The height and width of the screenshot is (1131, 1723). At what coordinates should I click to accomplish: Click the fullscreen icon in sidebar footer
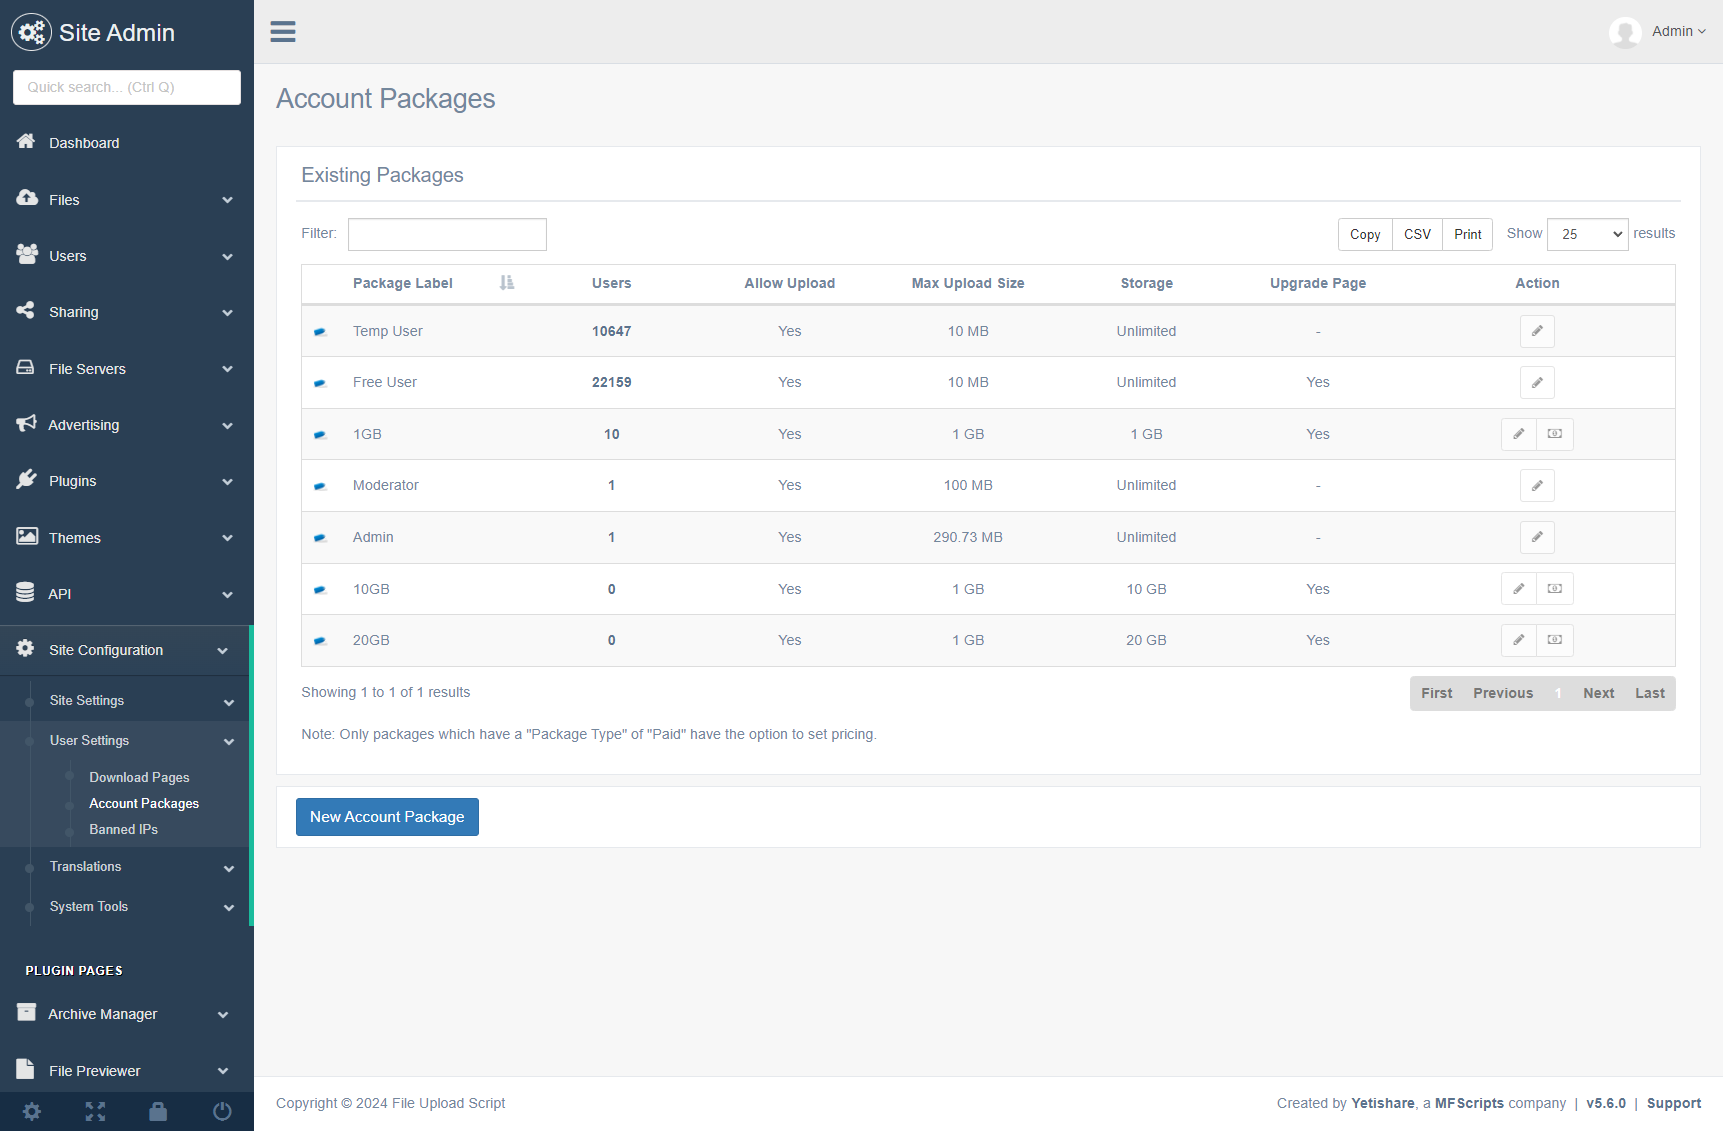coord(95,1111)
